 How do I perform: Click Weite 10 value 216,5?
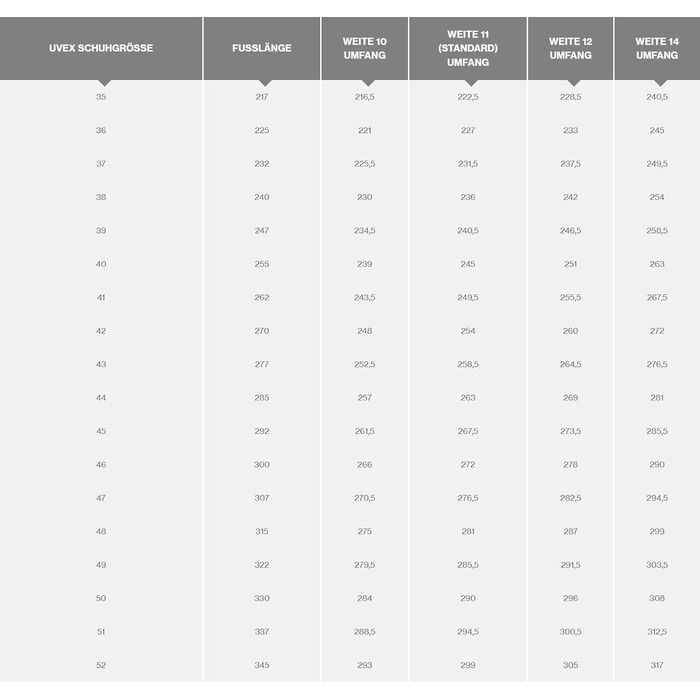pos(365,97)
